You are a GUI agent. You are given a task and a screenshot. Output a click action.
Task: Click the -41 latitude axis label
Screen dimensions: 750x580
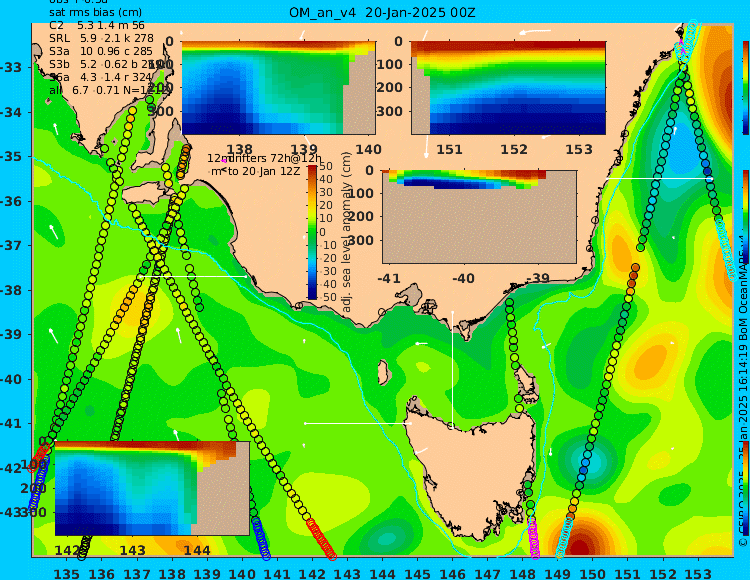click(x=11, y=424)
